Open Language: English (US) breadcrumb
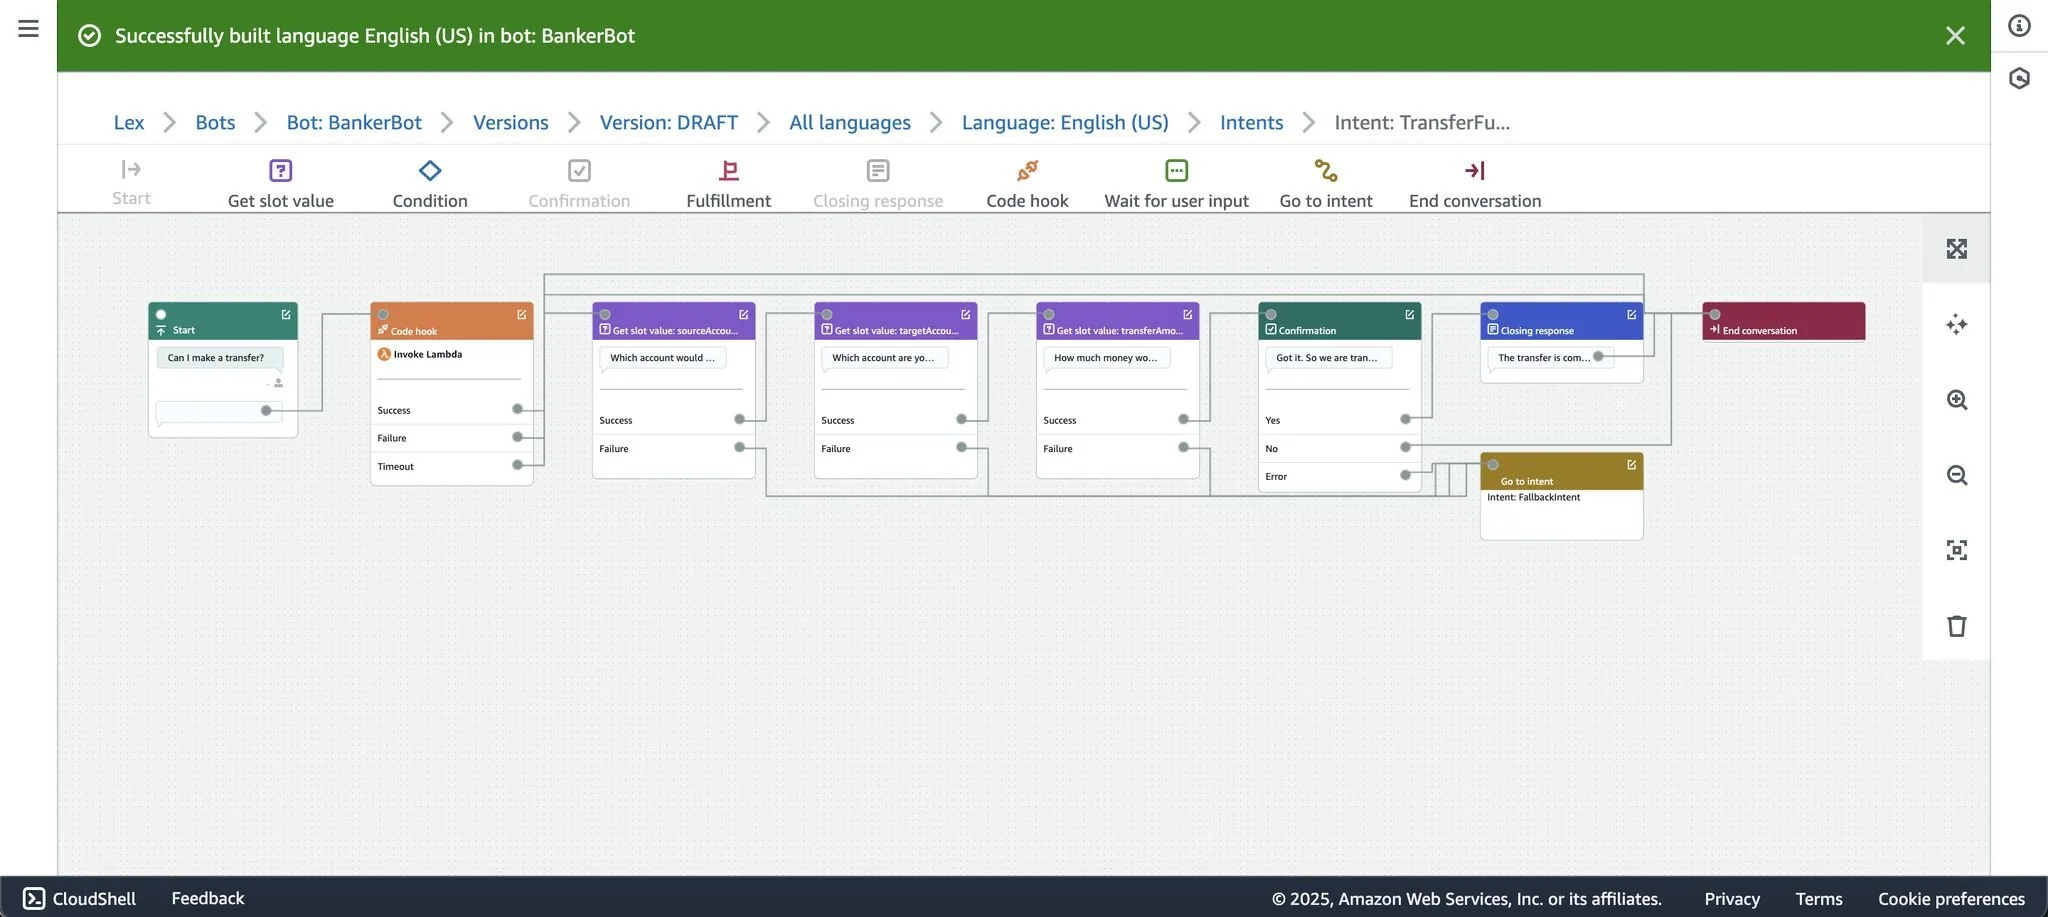Image resolution: width=2048 pixels, height=917 pixels. click(x=1065, y=122)
